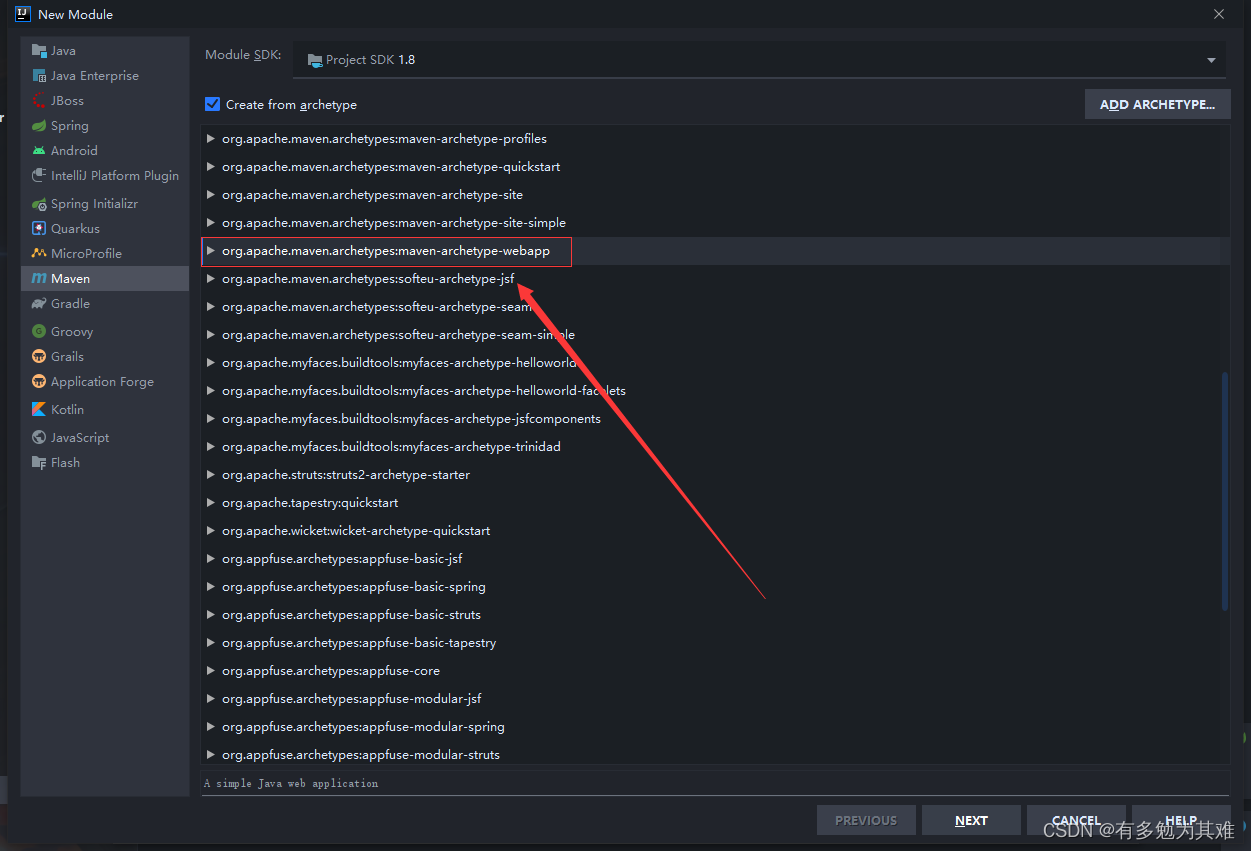
Task: Select Spring module type
Action: click(x=105, y=126)
